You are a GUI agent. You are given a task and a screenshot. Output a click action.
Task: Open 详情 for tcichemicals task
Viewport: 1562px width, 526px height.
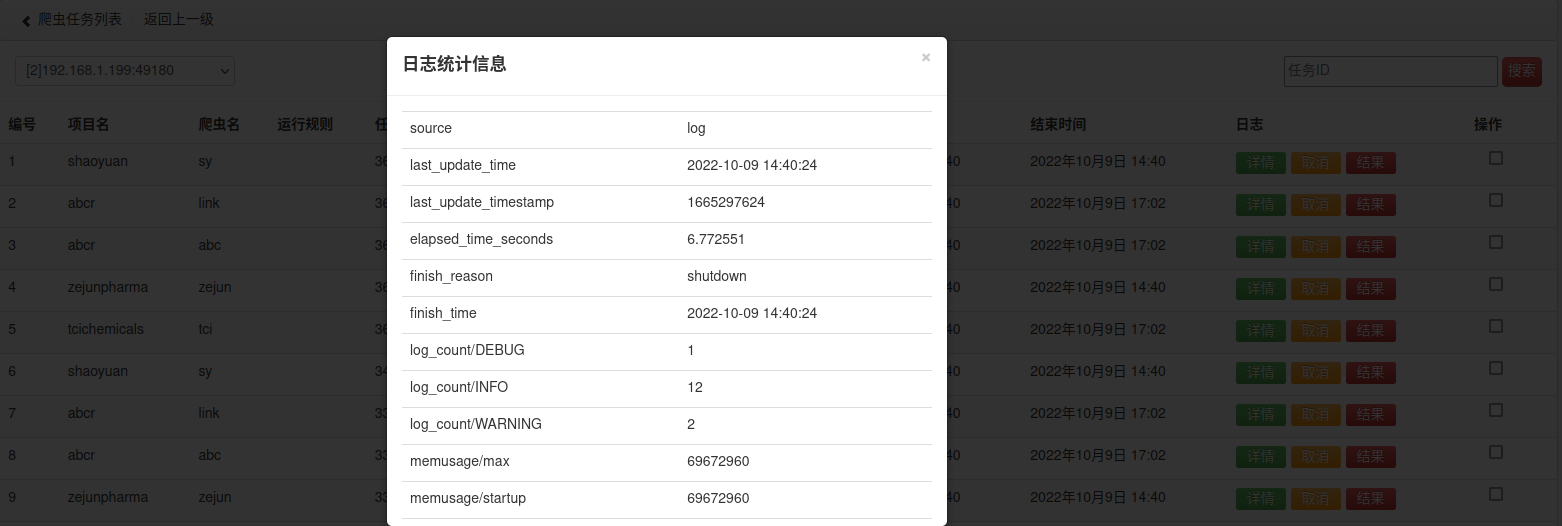(1261, 331)
